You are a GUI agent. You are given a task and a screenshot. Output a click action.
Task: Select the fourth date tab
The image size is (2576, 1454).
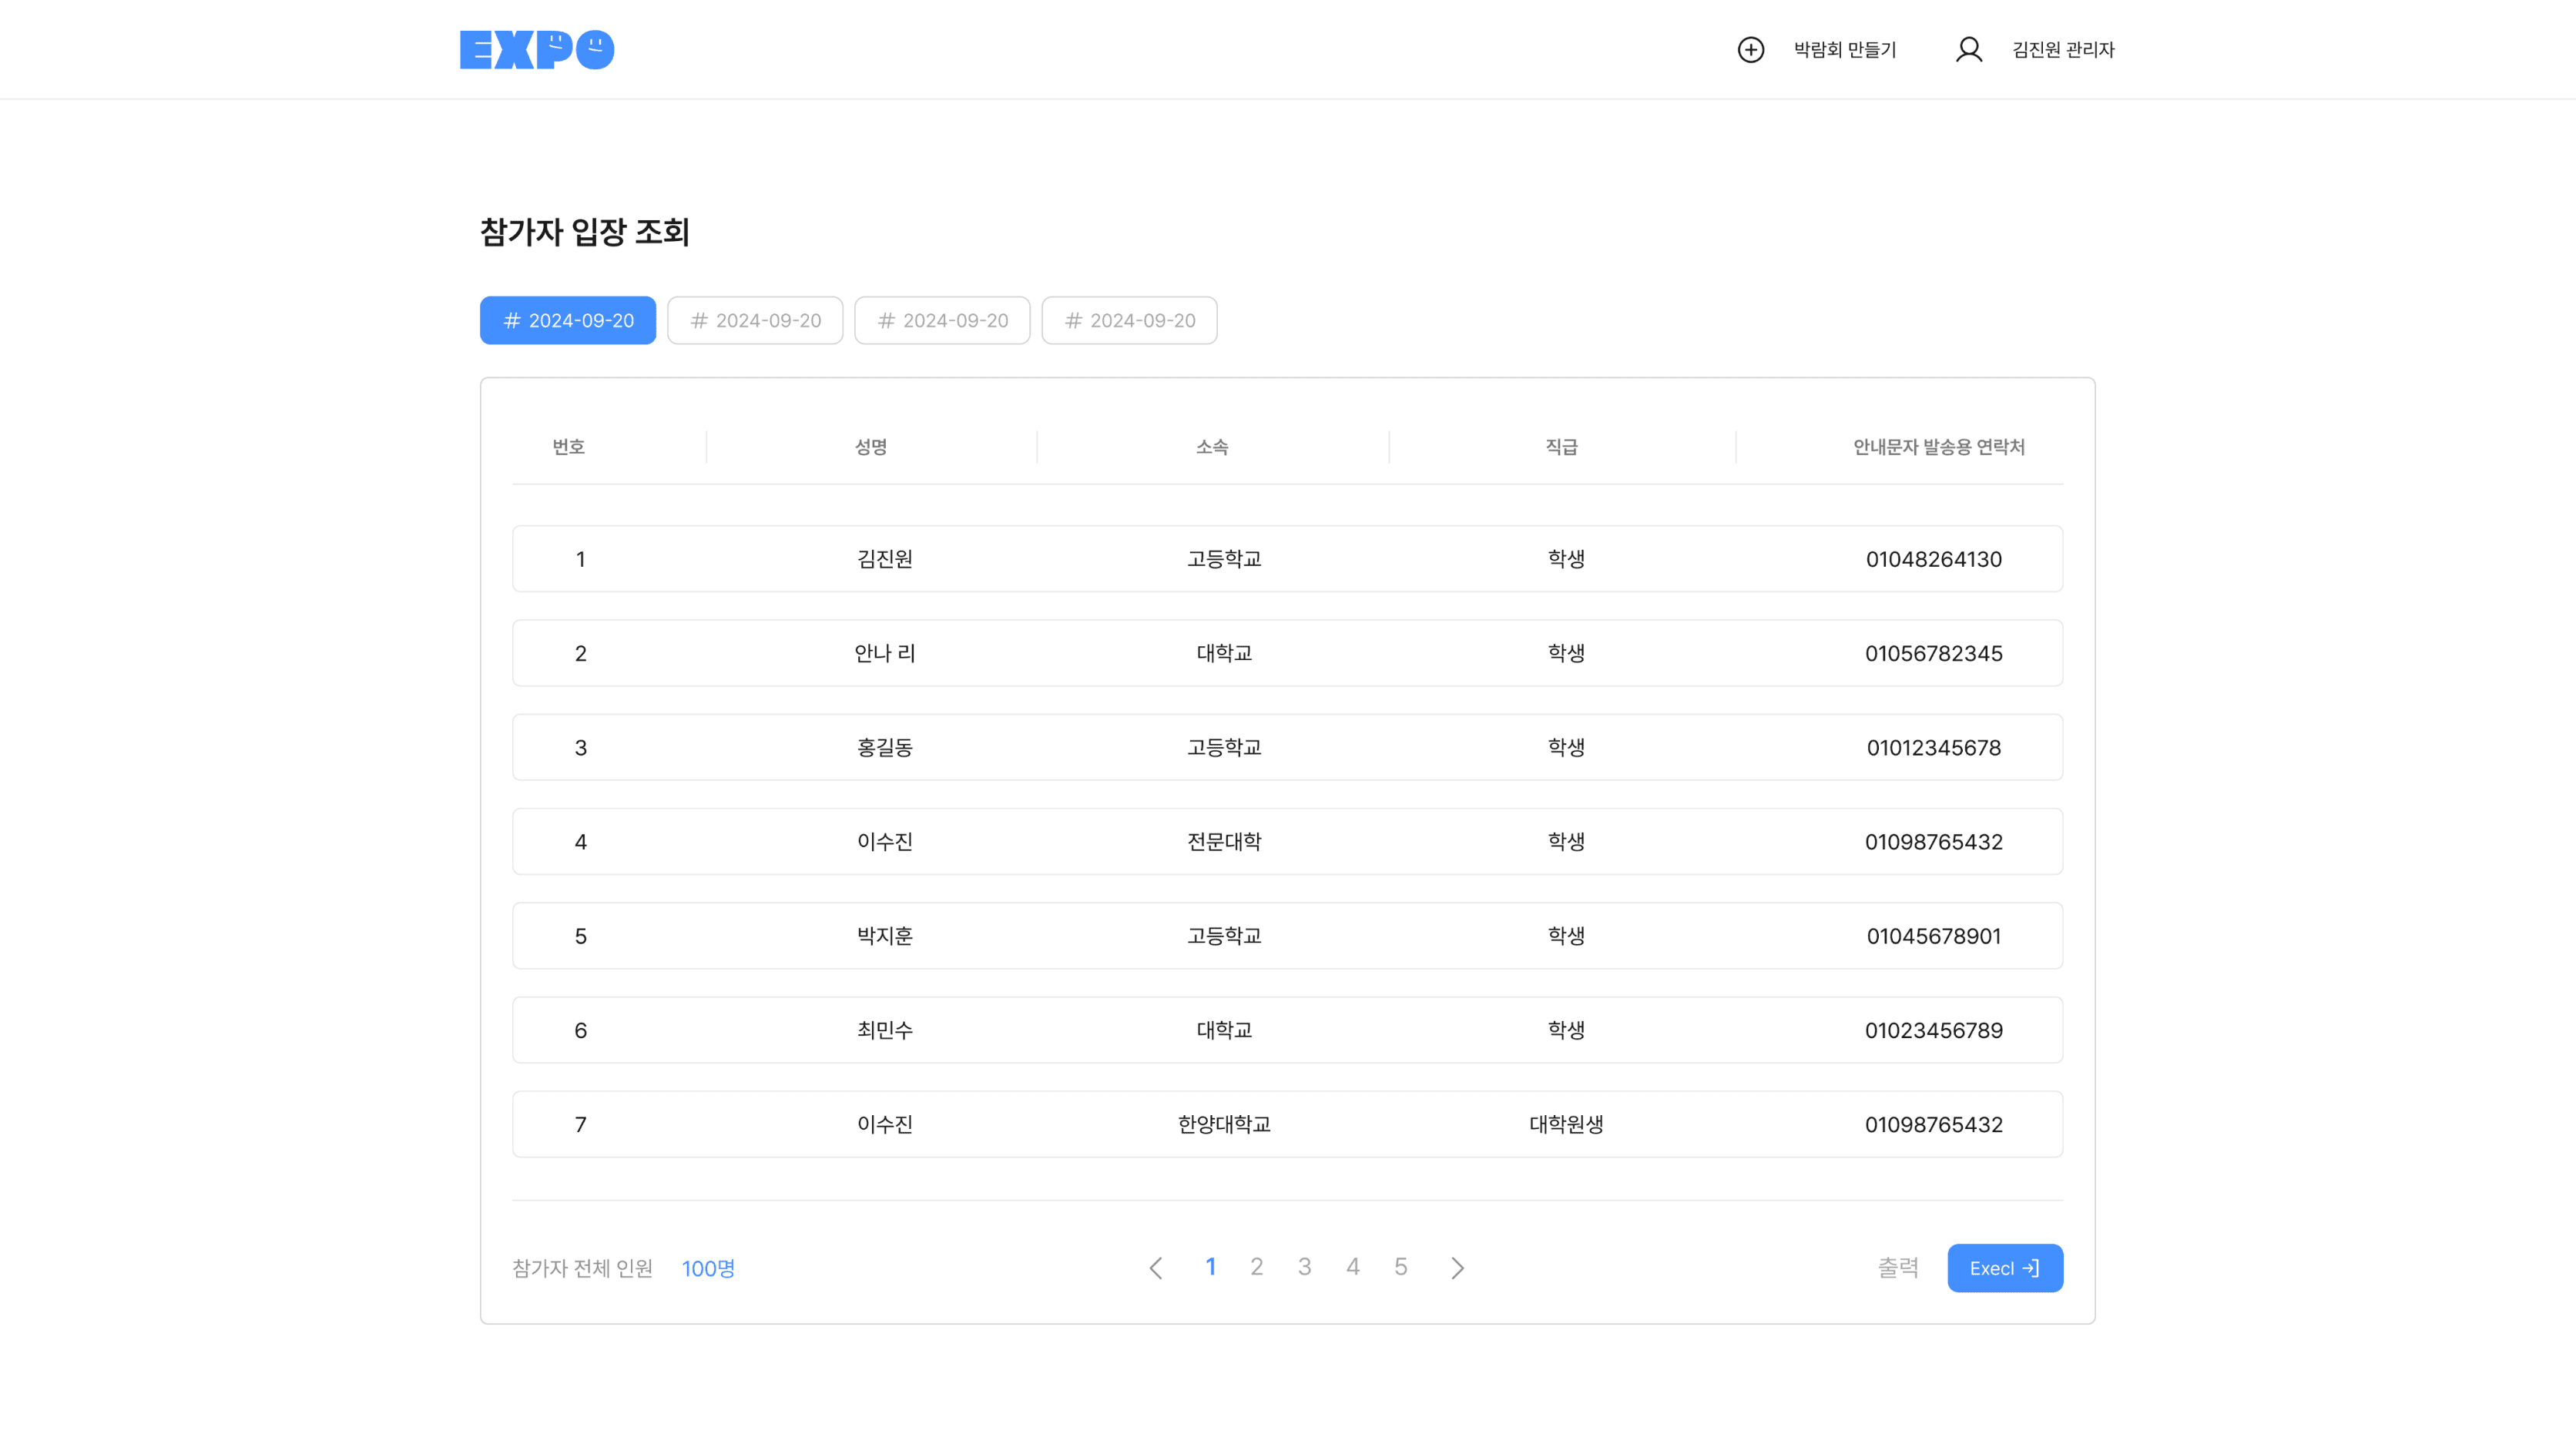point(1129,320)
